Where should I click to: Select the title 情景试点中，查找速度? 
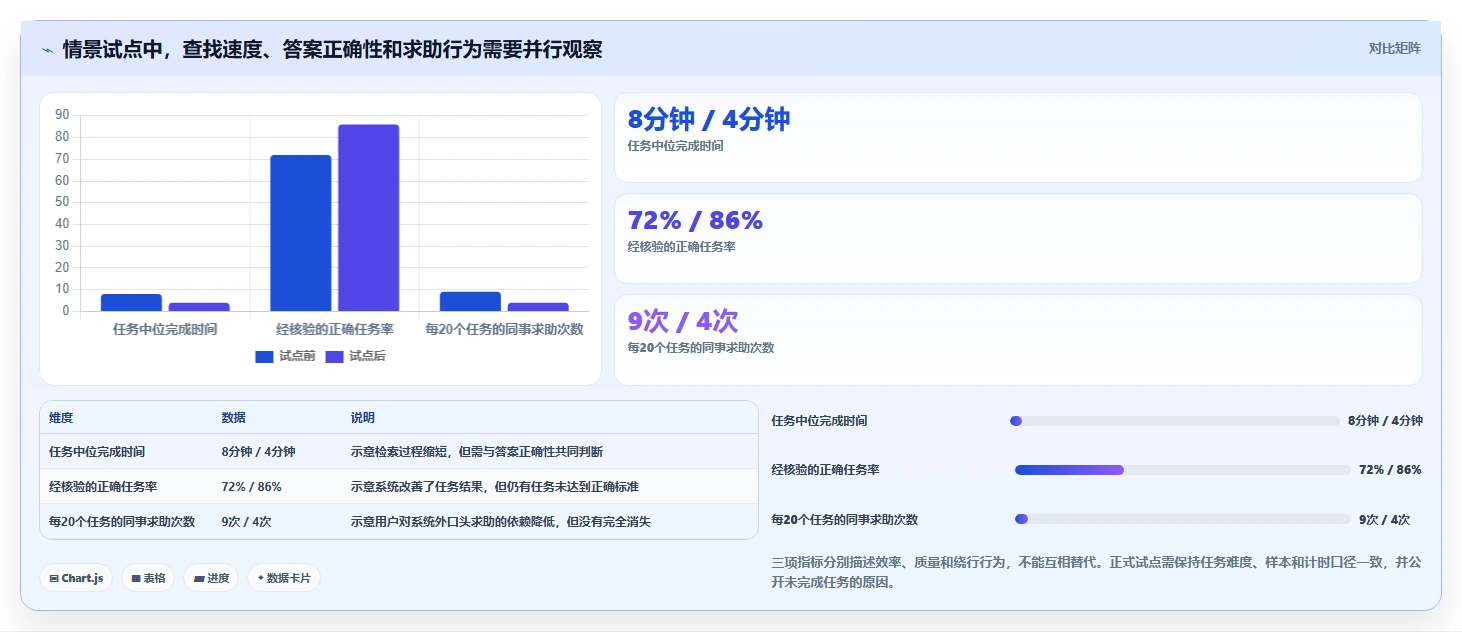pyautogui.click(x=332, y=50)
